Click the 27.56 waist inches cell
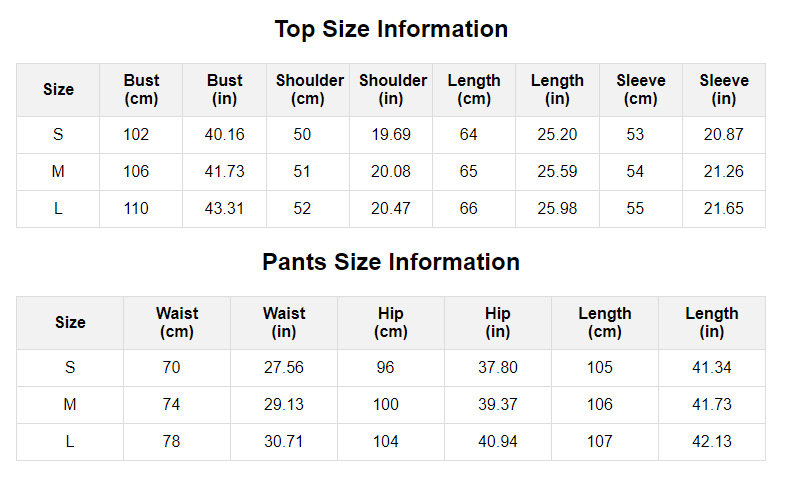The width and height of the screenshot is (804, 480). (x=283, y=368)
